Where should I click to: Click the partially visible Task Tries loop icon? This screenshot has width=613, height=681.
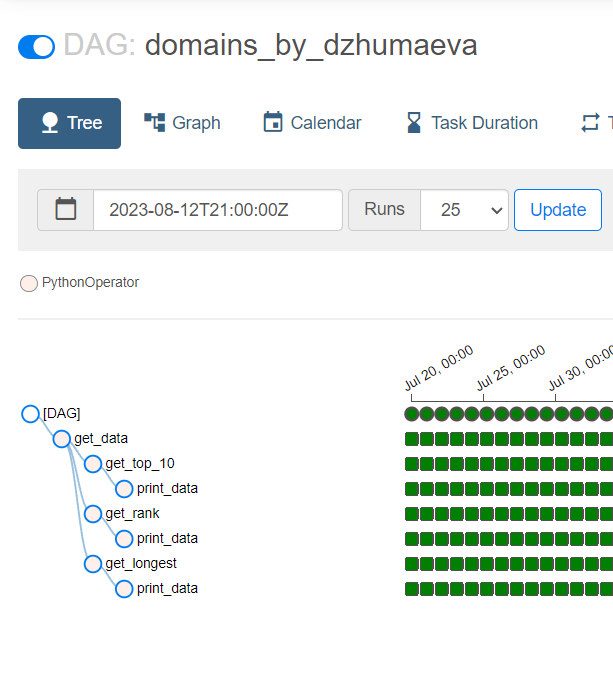tap(590, 122)
